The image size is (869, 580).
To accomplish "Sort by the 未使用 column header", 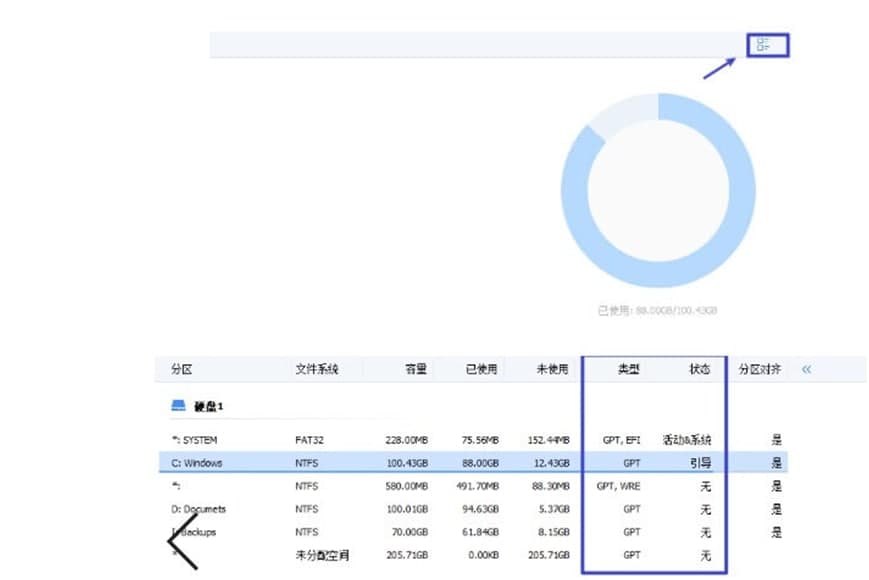I will 552,369.
